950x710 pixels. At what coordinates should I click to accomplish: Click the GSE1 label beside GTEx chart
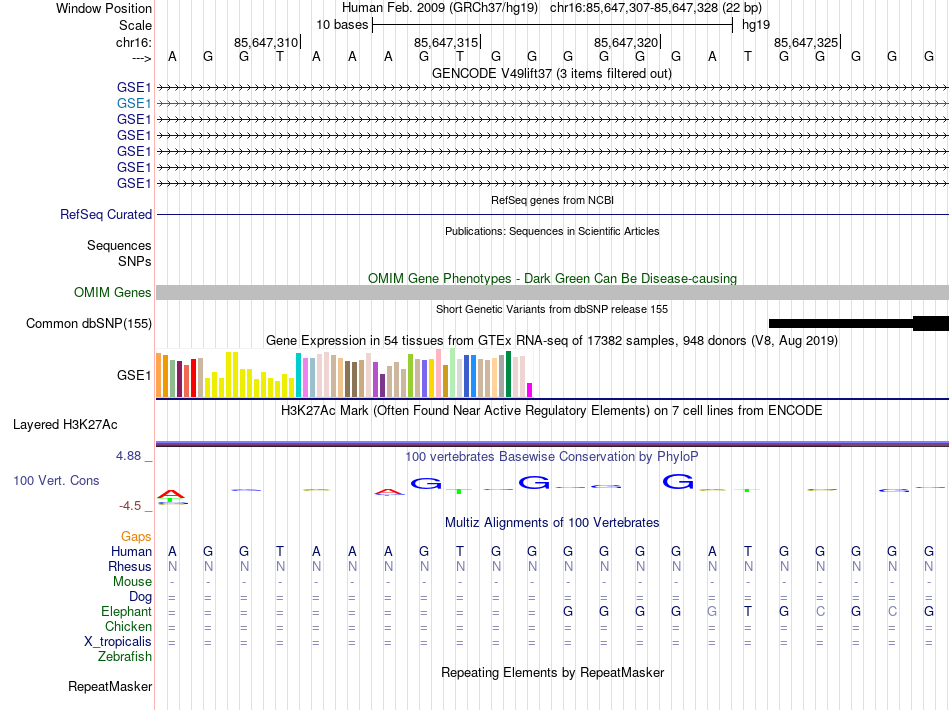134,377
